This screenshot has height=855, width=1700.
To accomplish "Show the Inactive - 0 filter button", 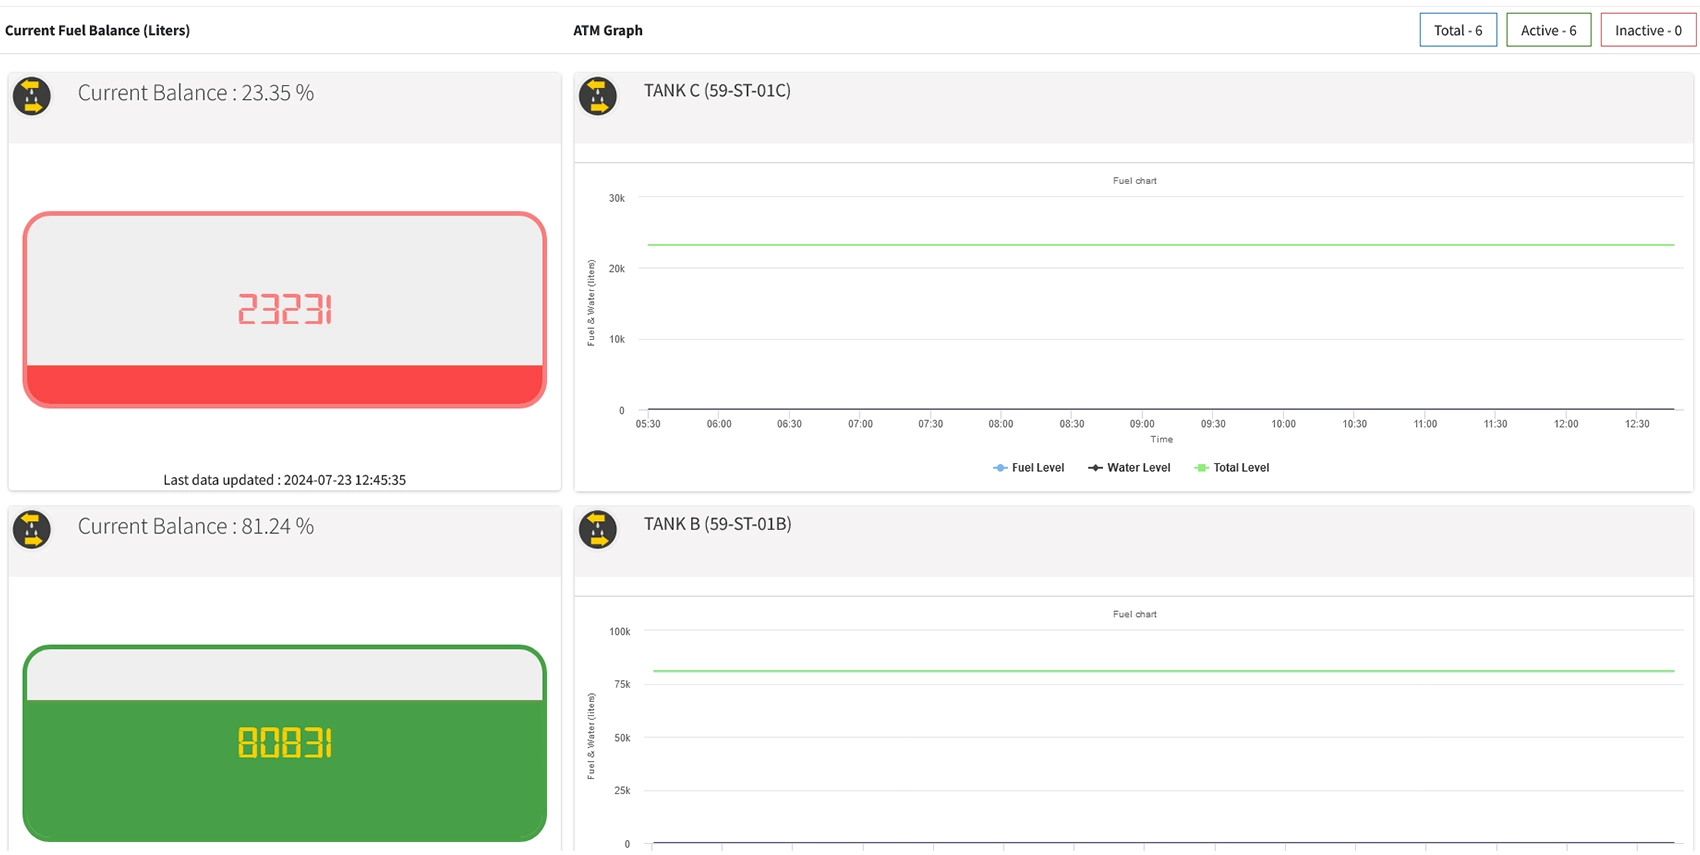I will coord(1648,30).
